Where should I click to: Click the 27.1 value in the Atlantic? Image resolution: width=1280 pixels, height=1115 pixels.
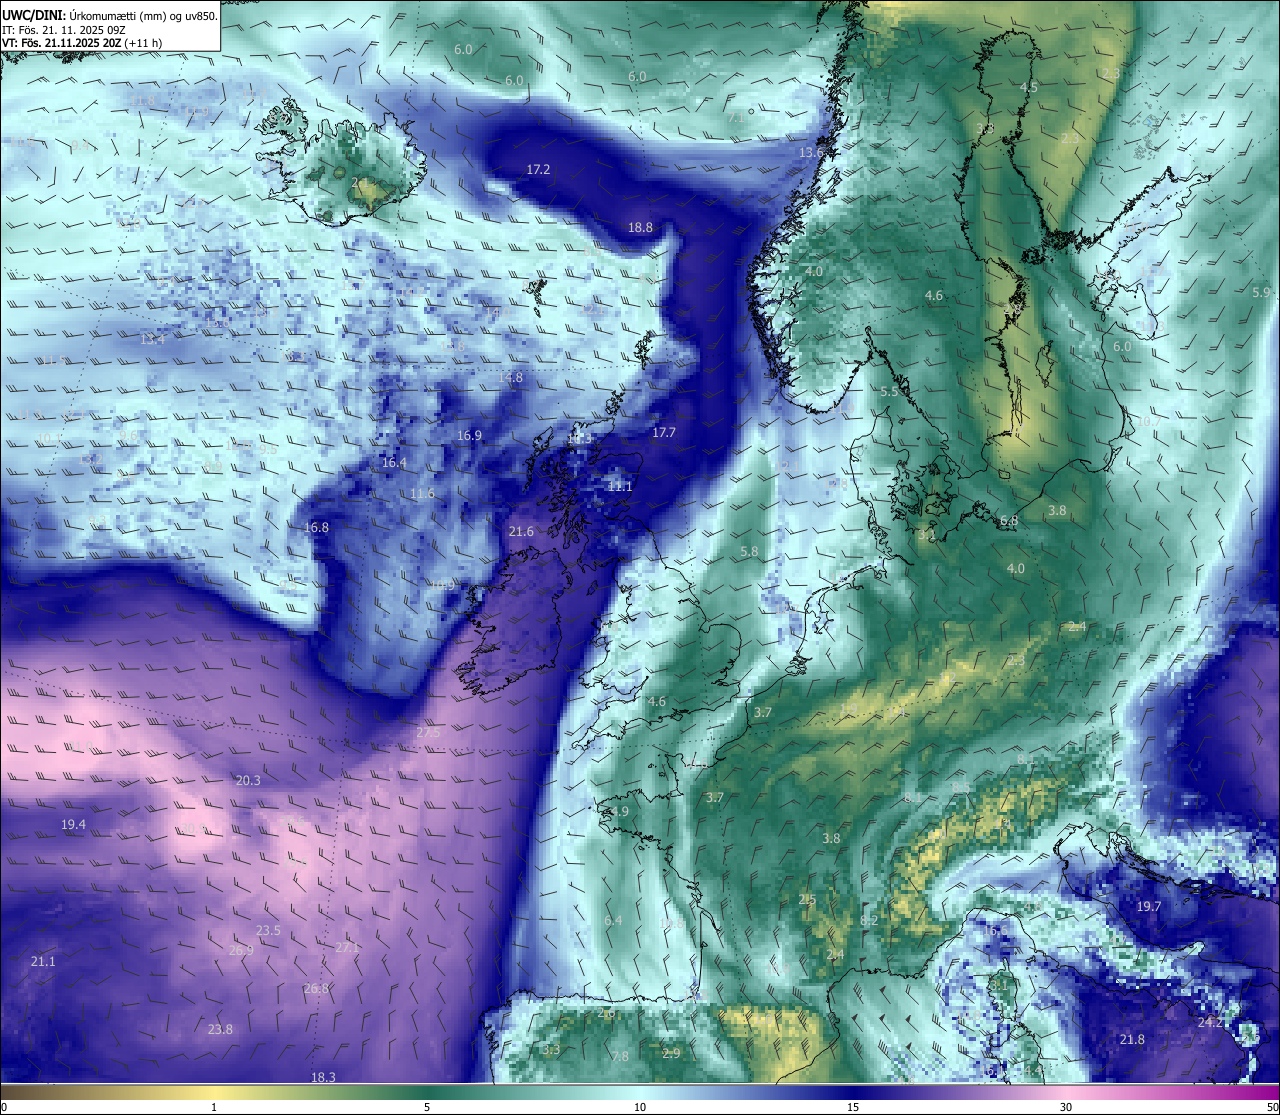tap(347, 948)
